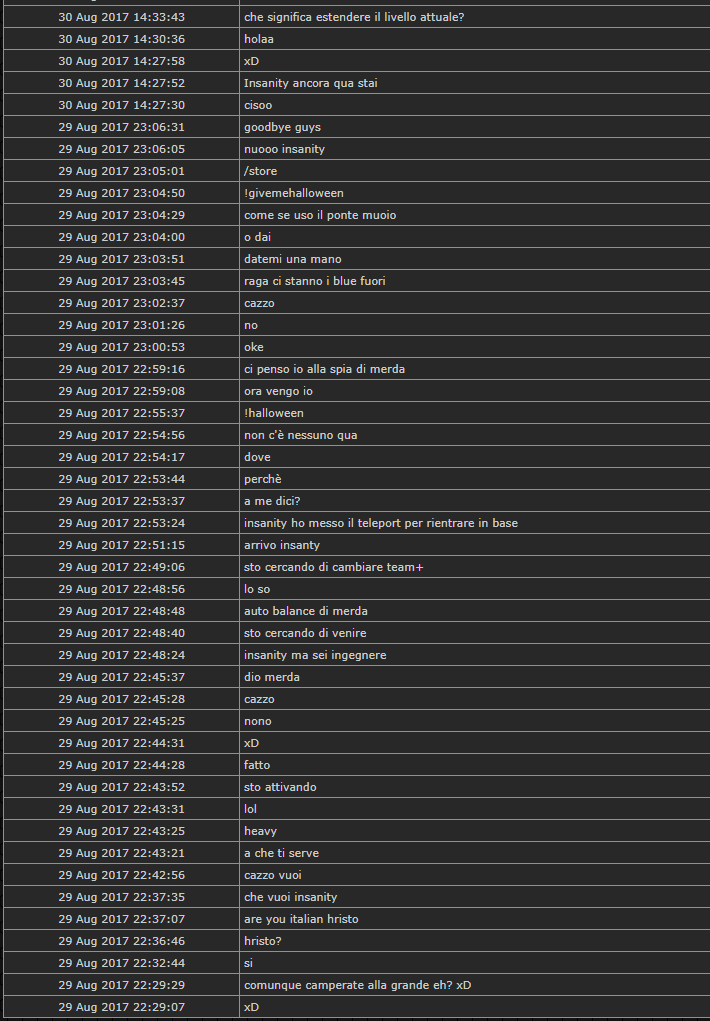
Task: Click the 'are you italian hristo' message
Action: click(x=301, y=919)
